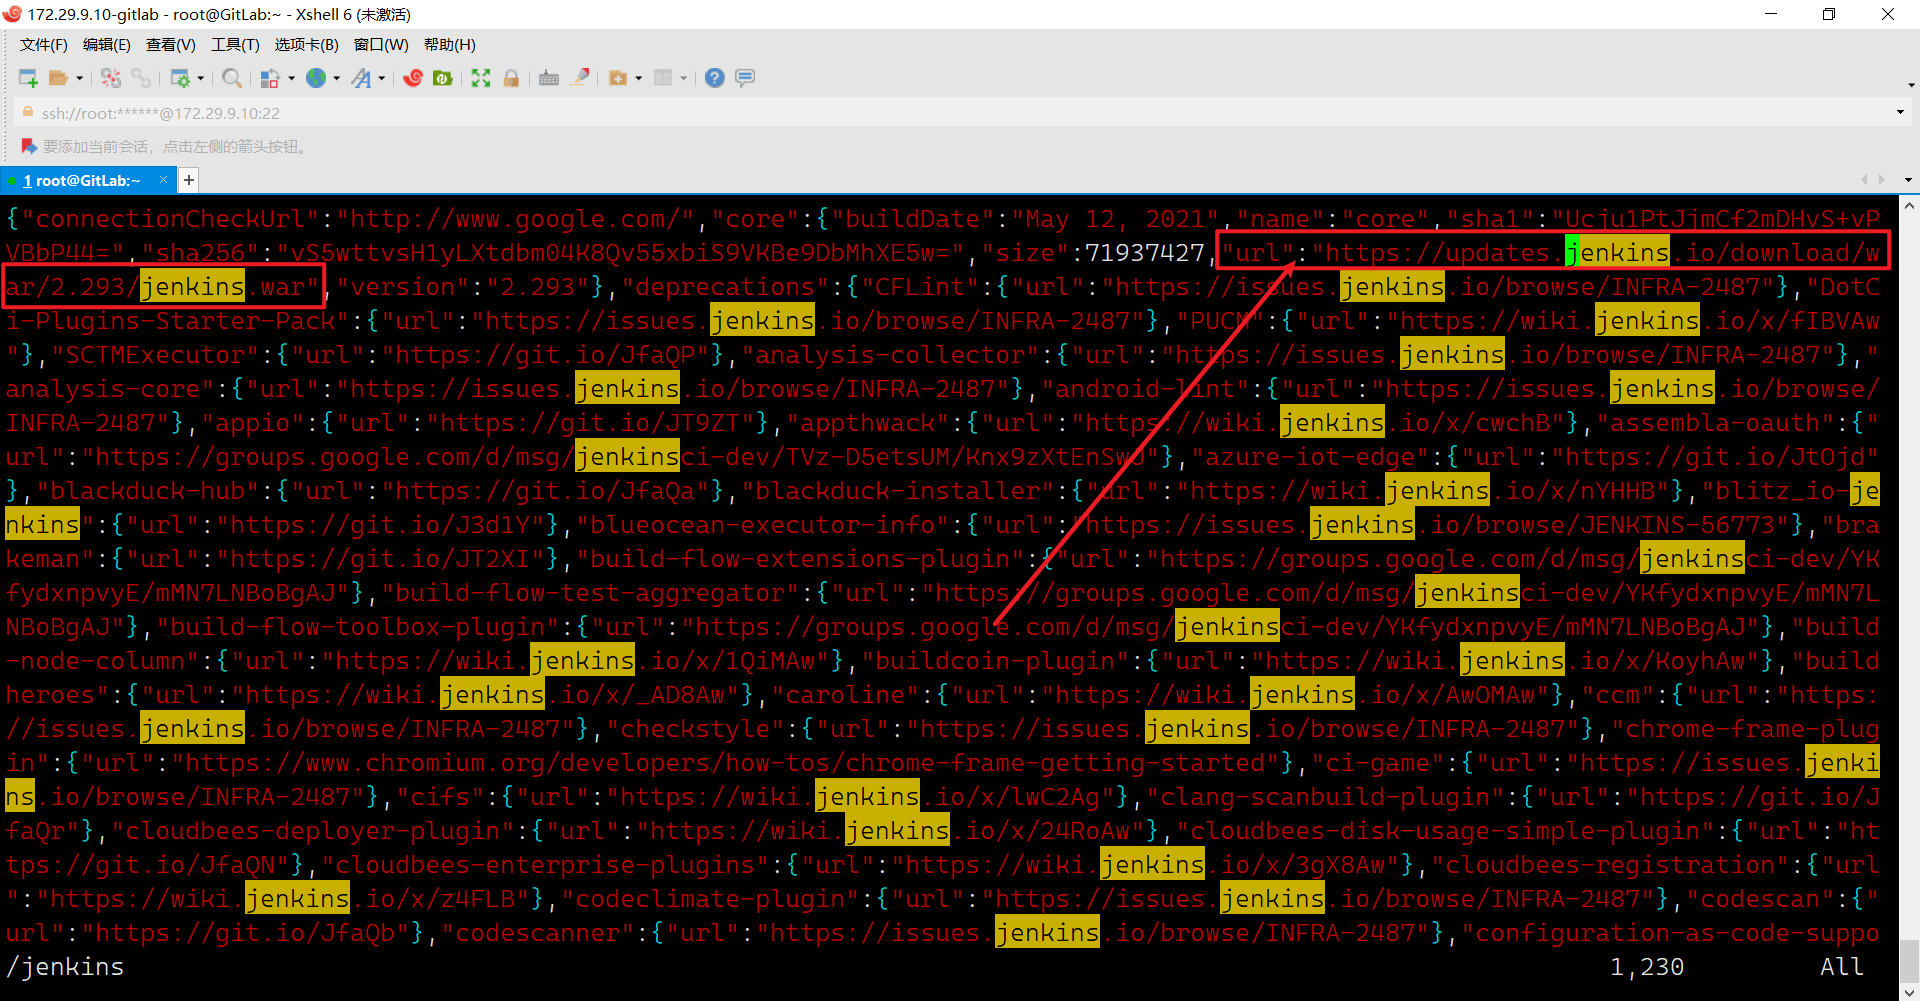Click the Reconnect chain link icon
The width and height of the screenshot is (1920, 1001).
(x=141, y=78)
